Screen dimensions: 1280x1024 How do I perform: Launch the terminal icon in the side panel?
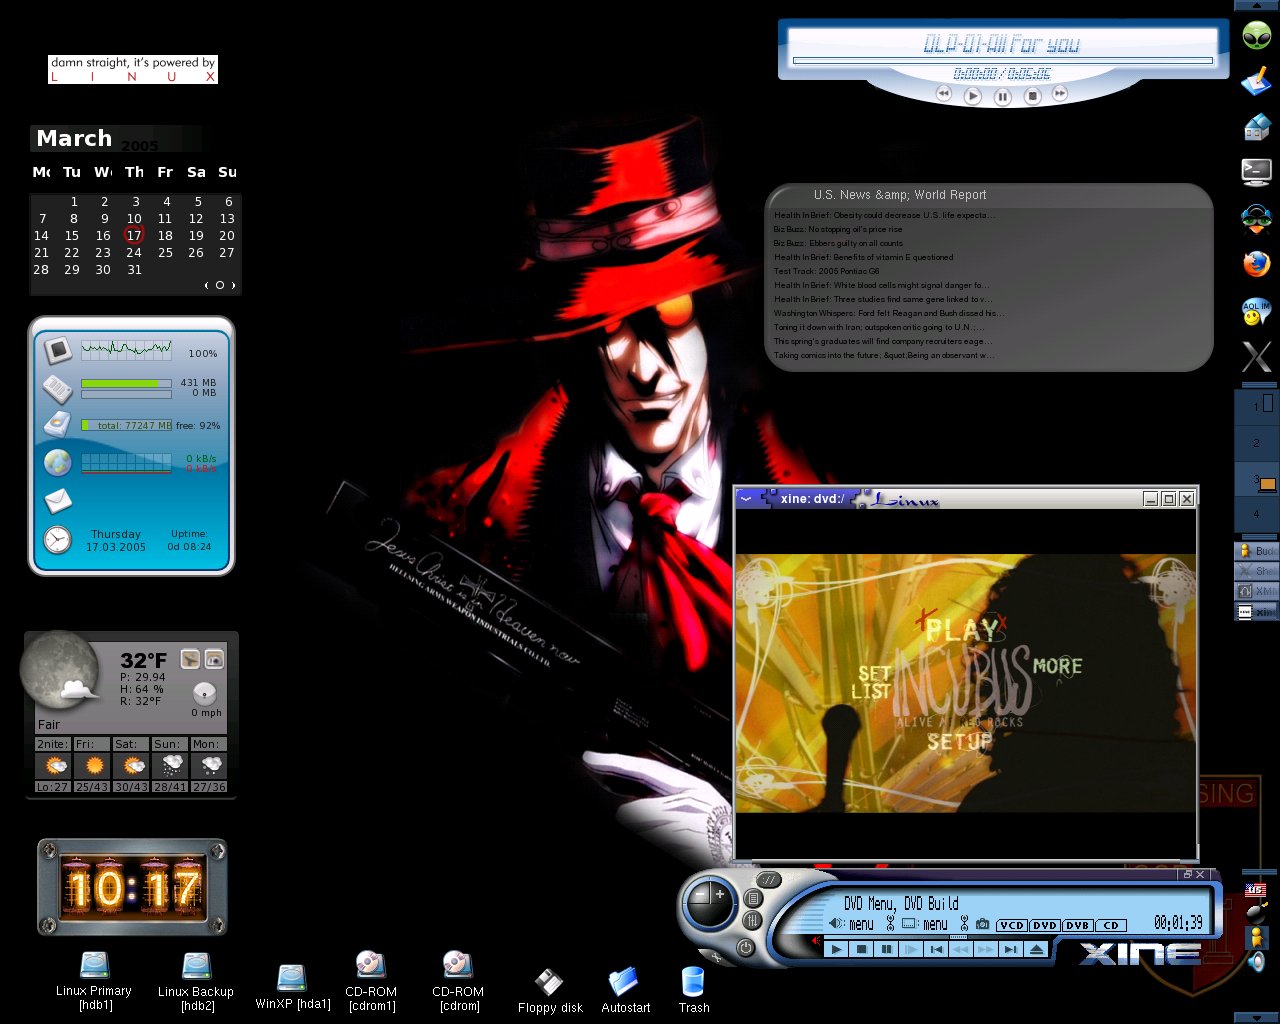[1256, 172]
